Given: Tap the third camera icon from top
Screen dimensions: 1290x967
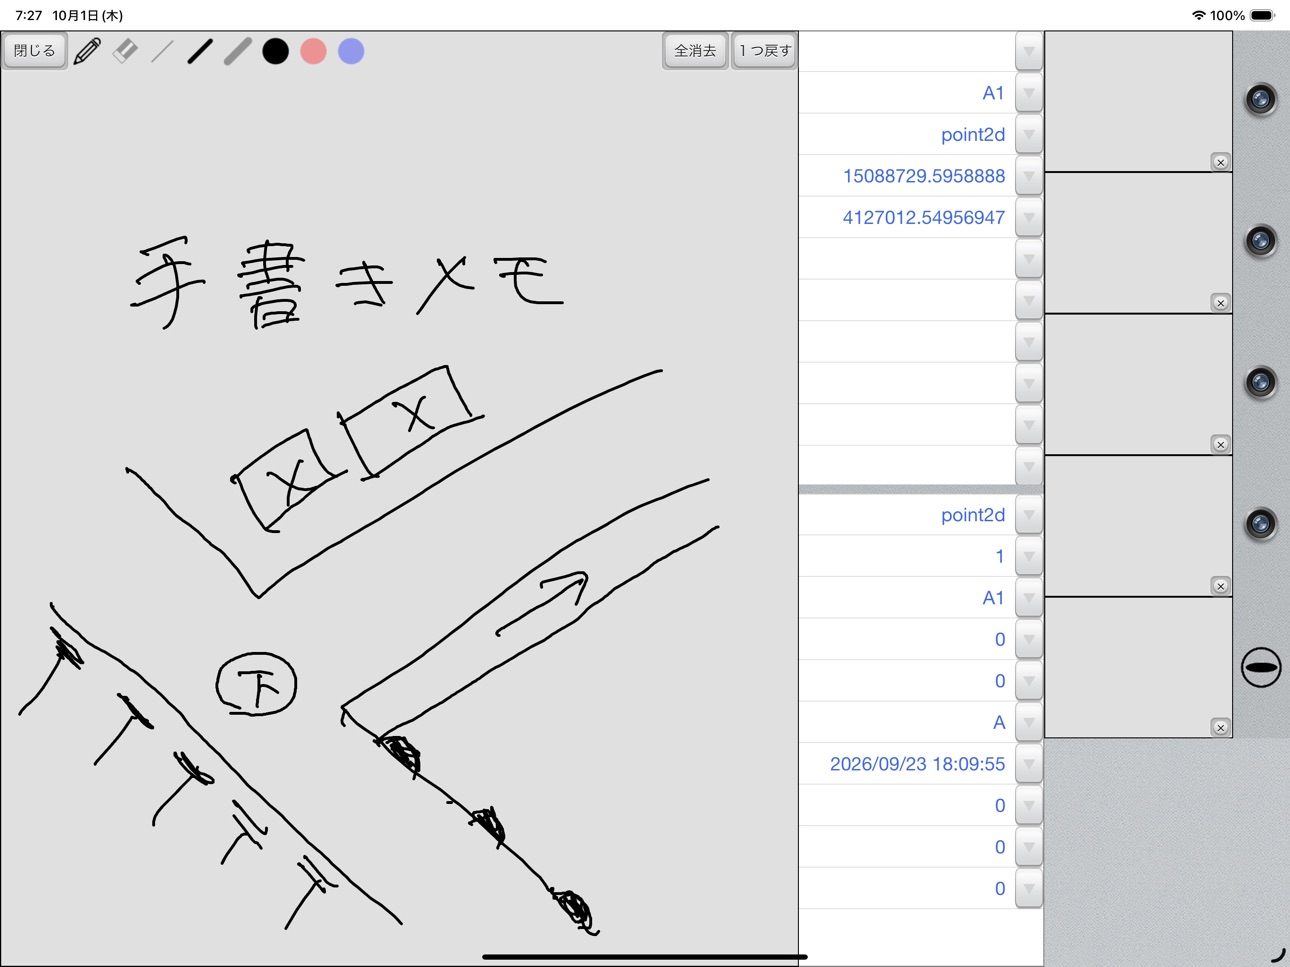Looking at the screenshot, I should click(1260, 382).
